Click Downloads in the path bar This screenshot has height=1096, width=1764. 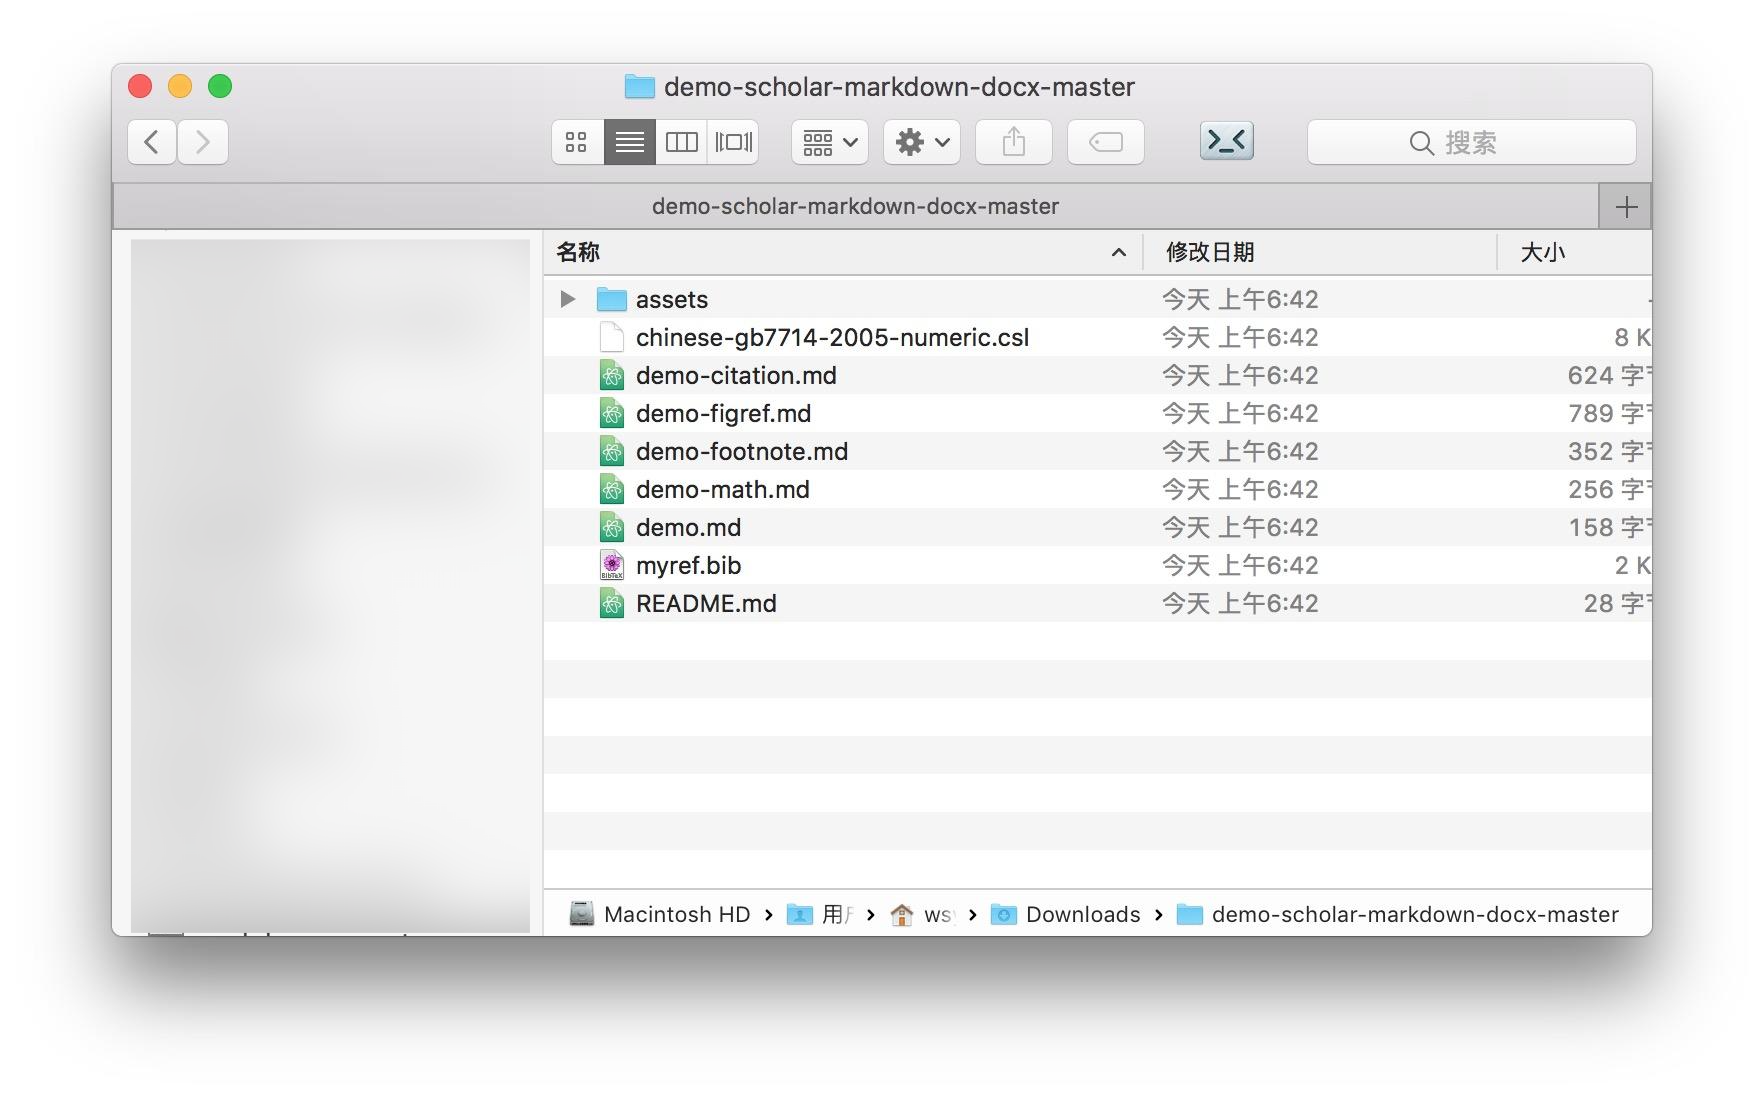(x=1082, y=914)
